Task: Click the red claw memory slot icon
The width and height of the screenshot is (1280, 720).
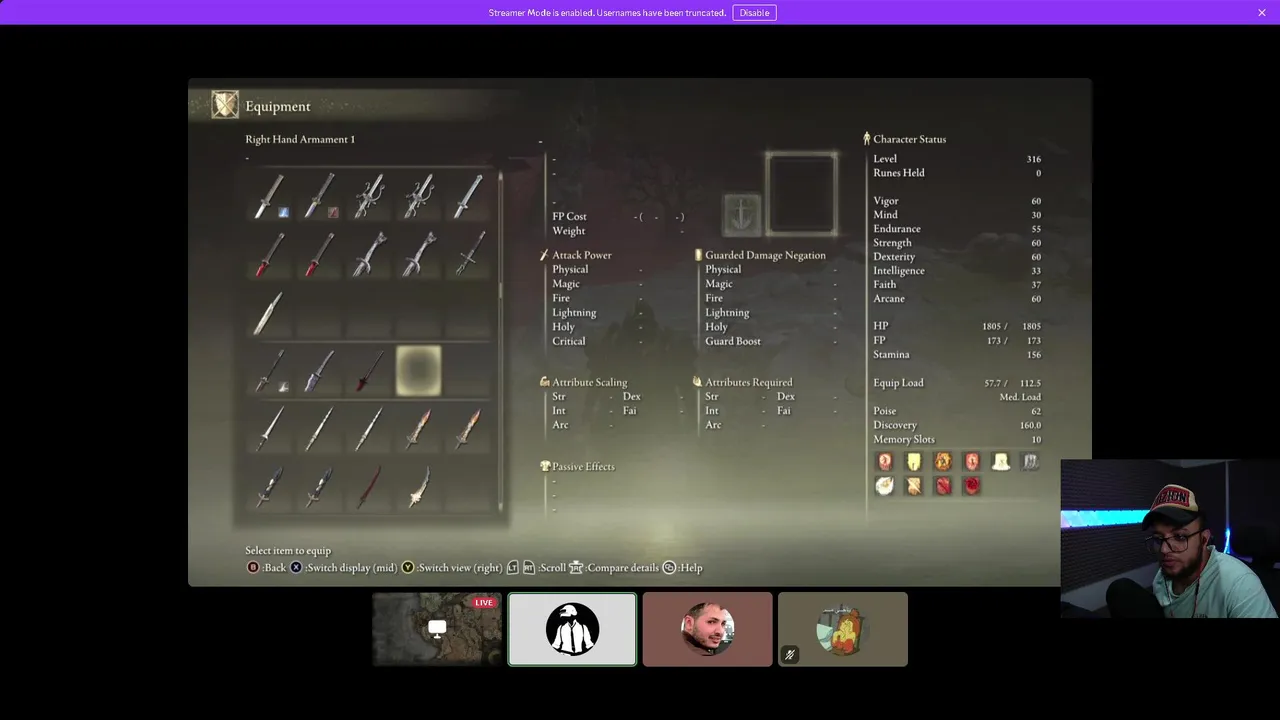Action: coord(943,486)
